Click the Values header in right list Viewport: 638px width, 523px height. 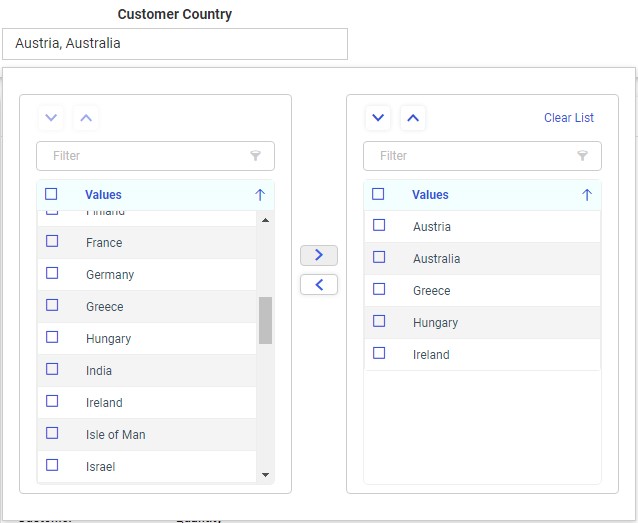[430, 195]
